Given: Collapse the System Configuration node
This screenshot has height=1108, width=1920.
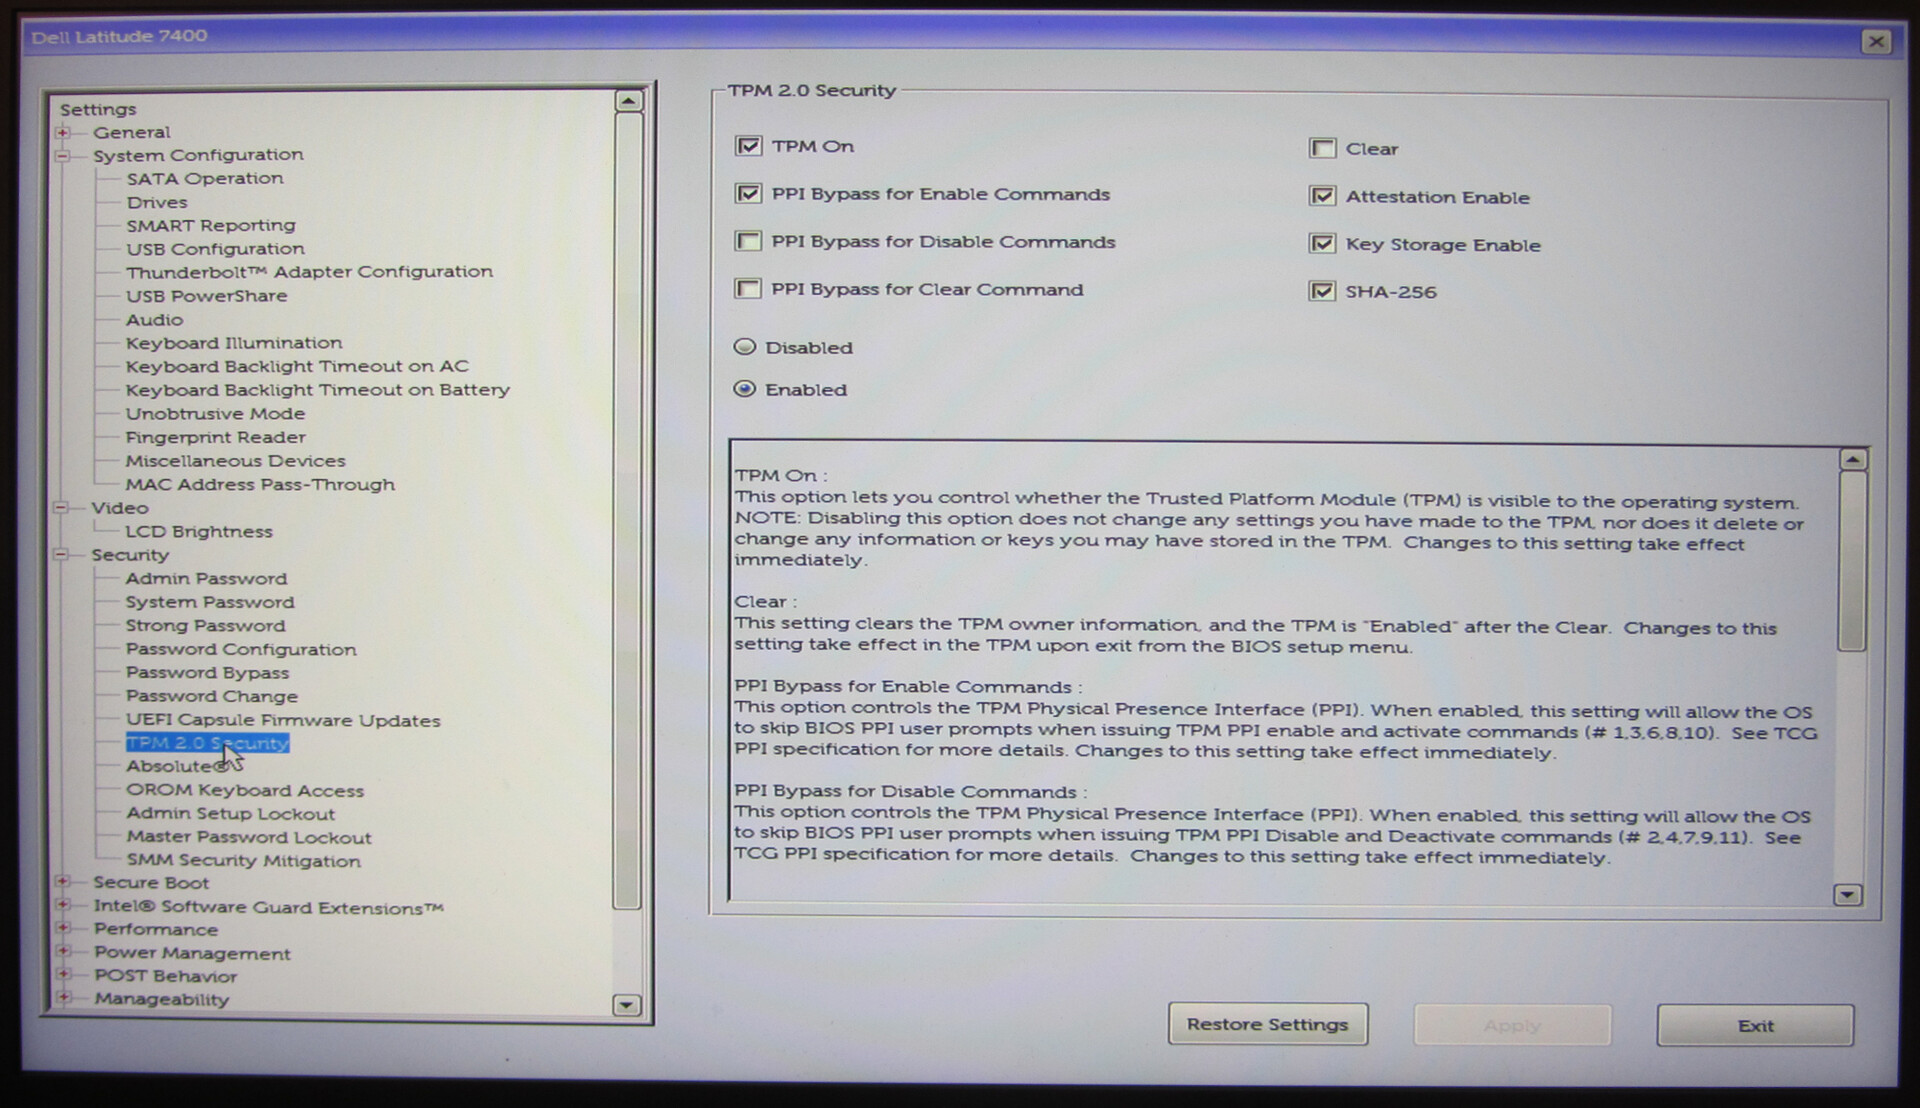Looking at the screenshot, I should coord(63,156).
